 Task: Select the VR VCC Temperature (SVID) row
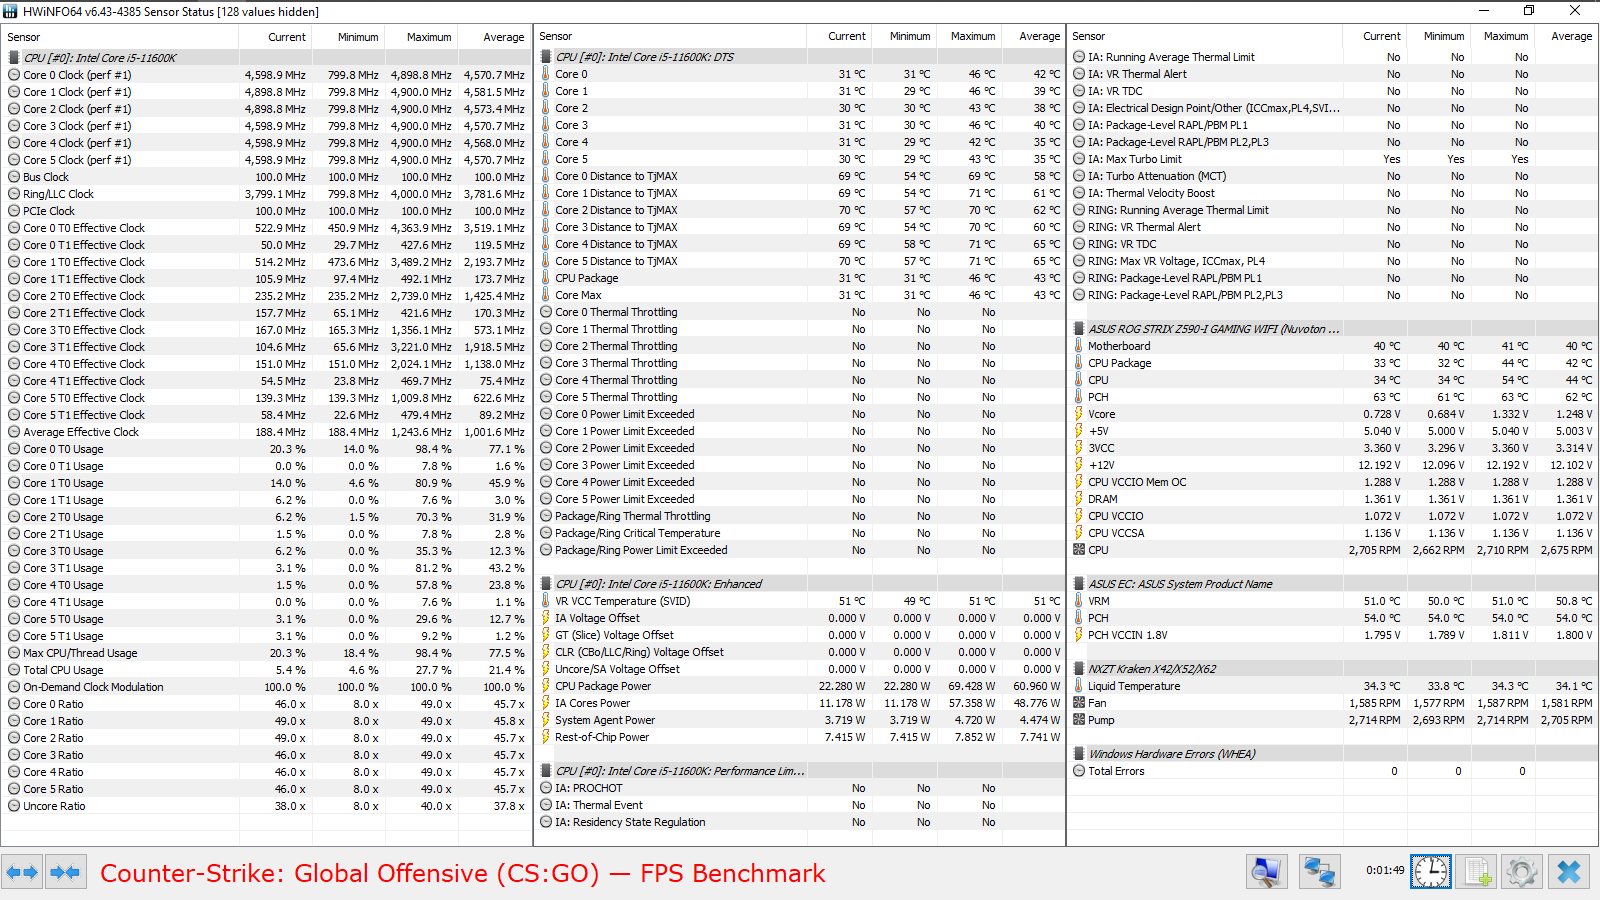click(800, 601)
